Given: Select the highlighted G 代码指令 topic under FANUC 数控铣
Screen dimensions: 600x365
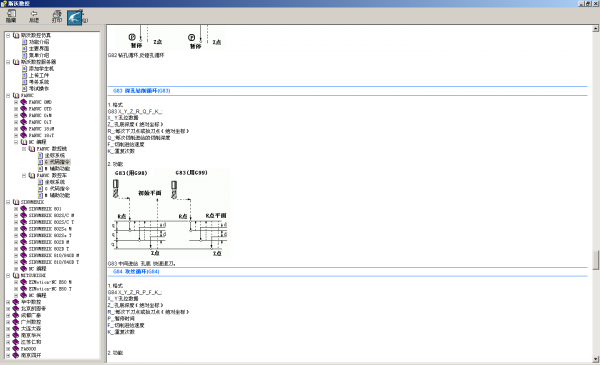Looking at the screenshot, I should 57,162.
